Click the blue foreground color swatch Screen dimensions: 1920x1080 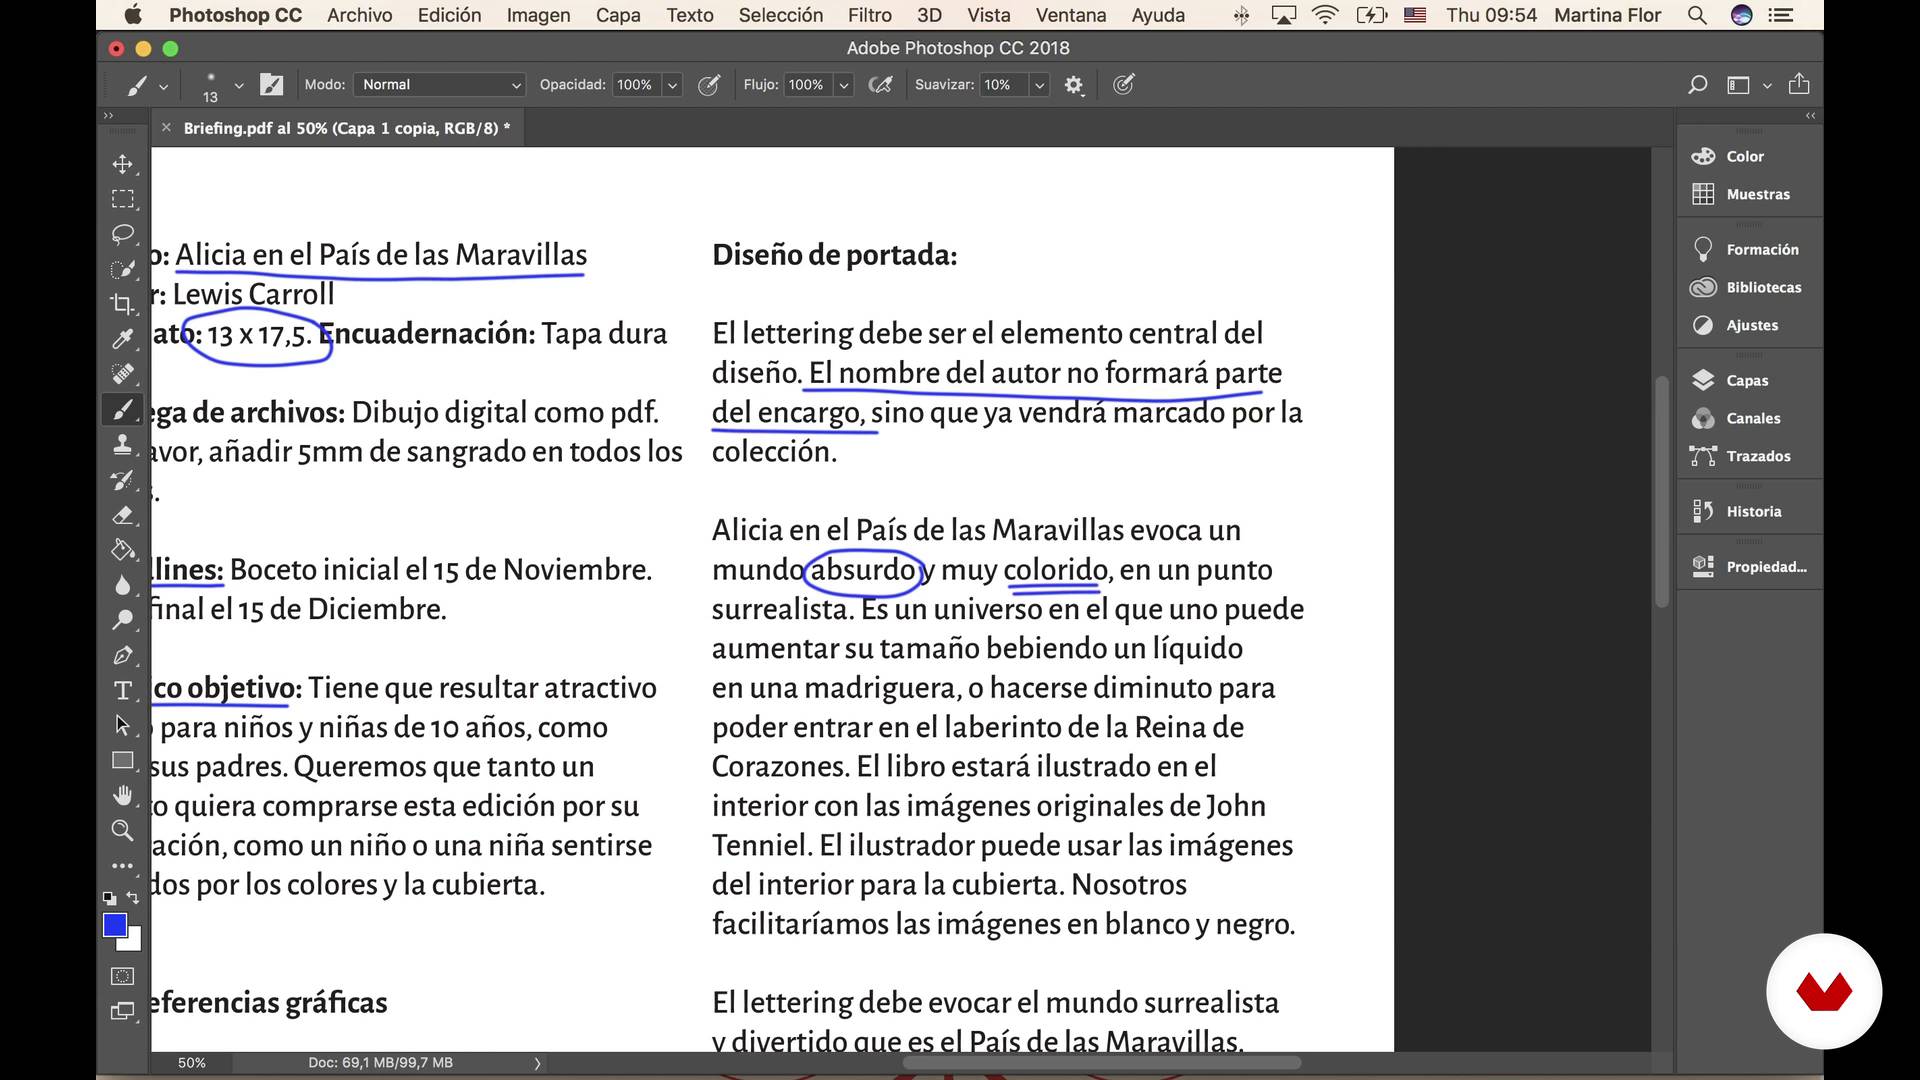114,925
